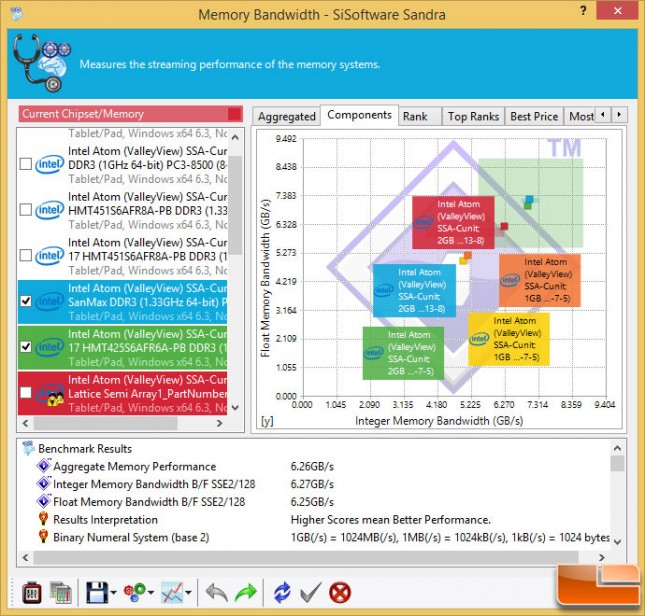Click the results pane right scroll arrow
Screen dimensions: 645x616
(x=602, y=558)
